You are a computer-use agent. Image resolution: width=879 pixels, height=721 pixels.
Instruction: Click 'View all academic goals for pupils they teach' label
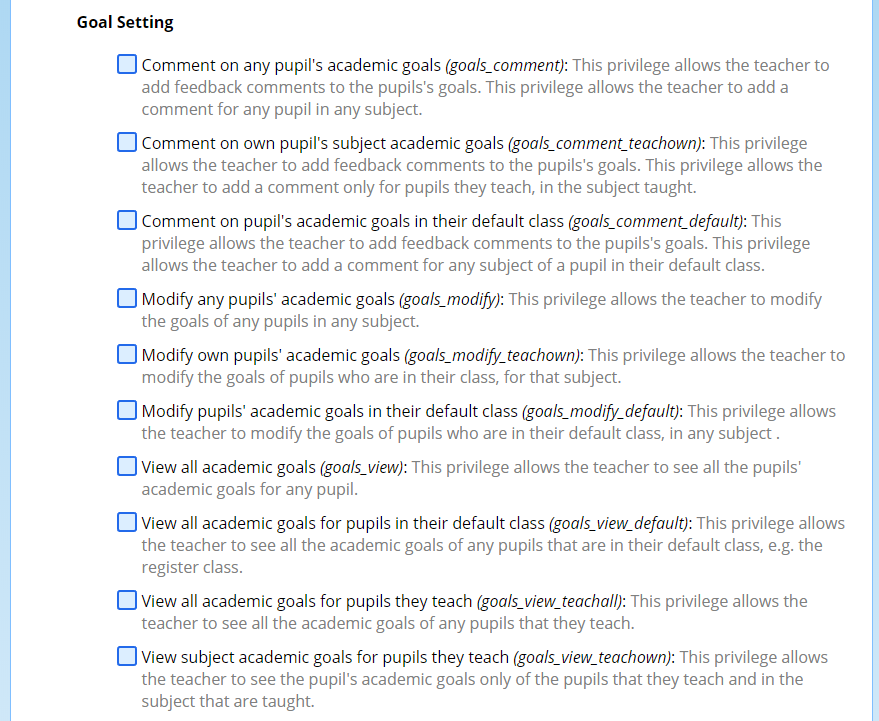coord(306,601)
